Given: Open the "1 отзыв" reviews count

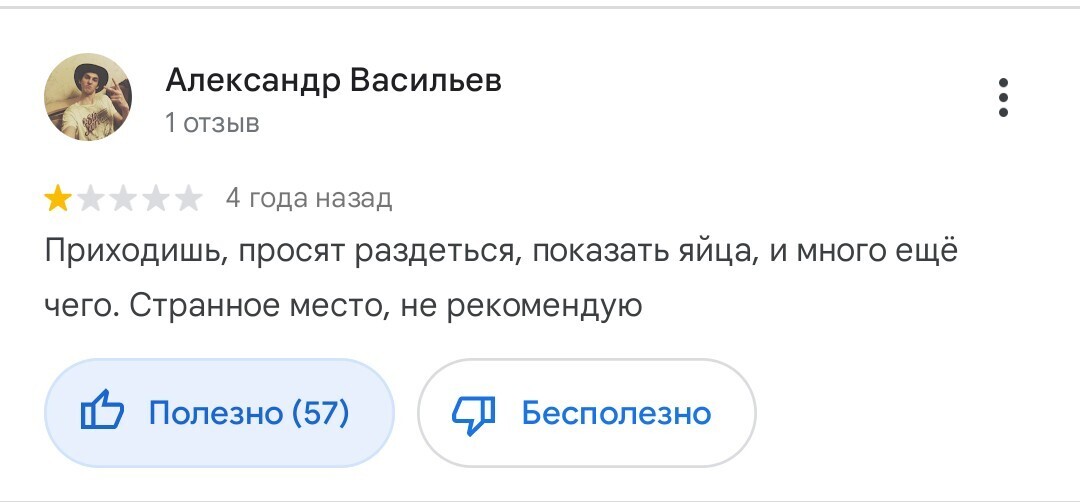Looking at the screenshot, I should (x=212, y=124).
